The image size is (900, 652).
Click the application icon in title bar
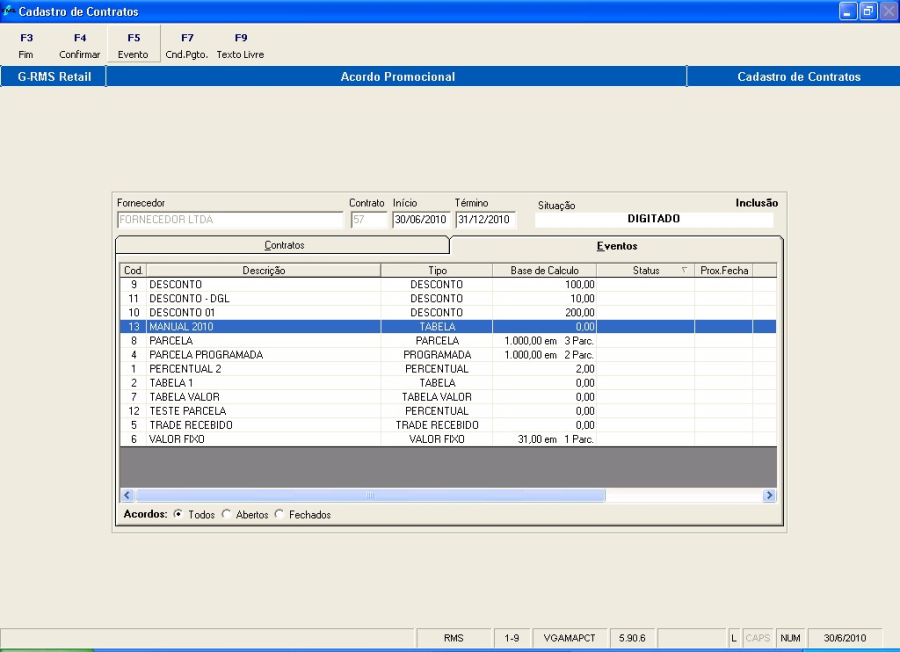[x=9, y=10]
